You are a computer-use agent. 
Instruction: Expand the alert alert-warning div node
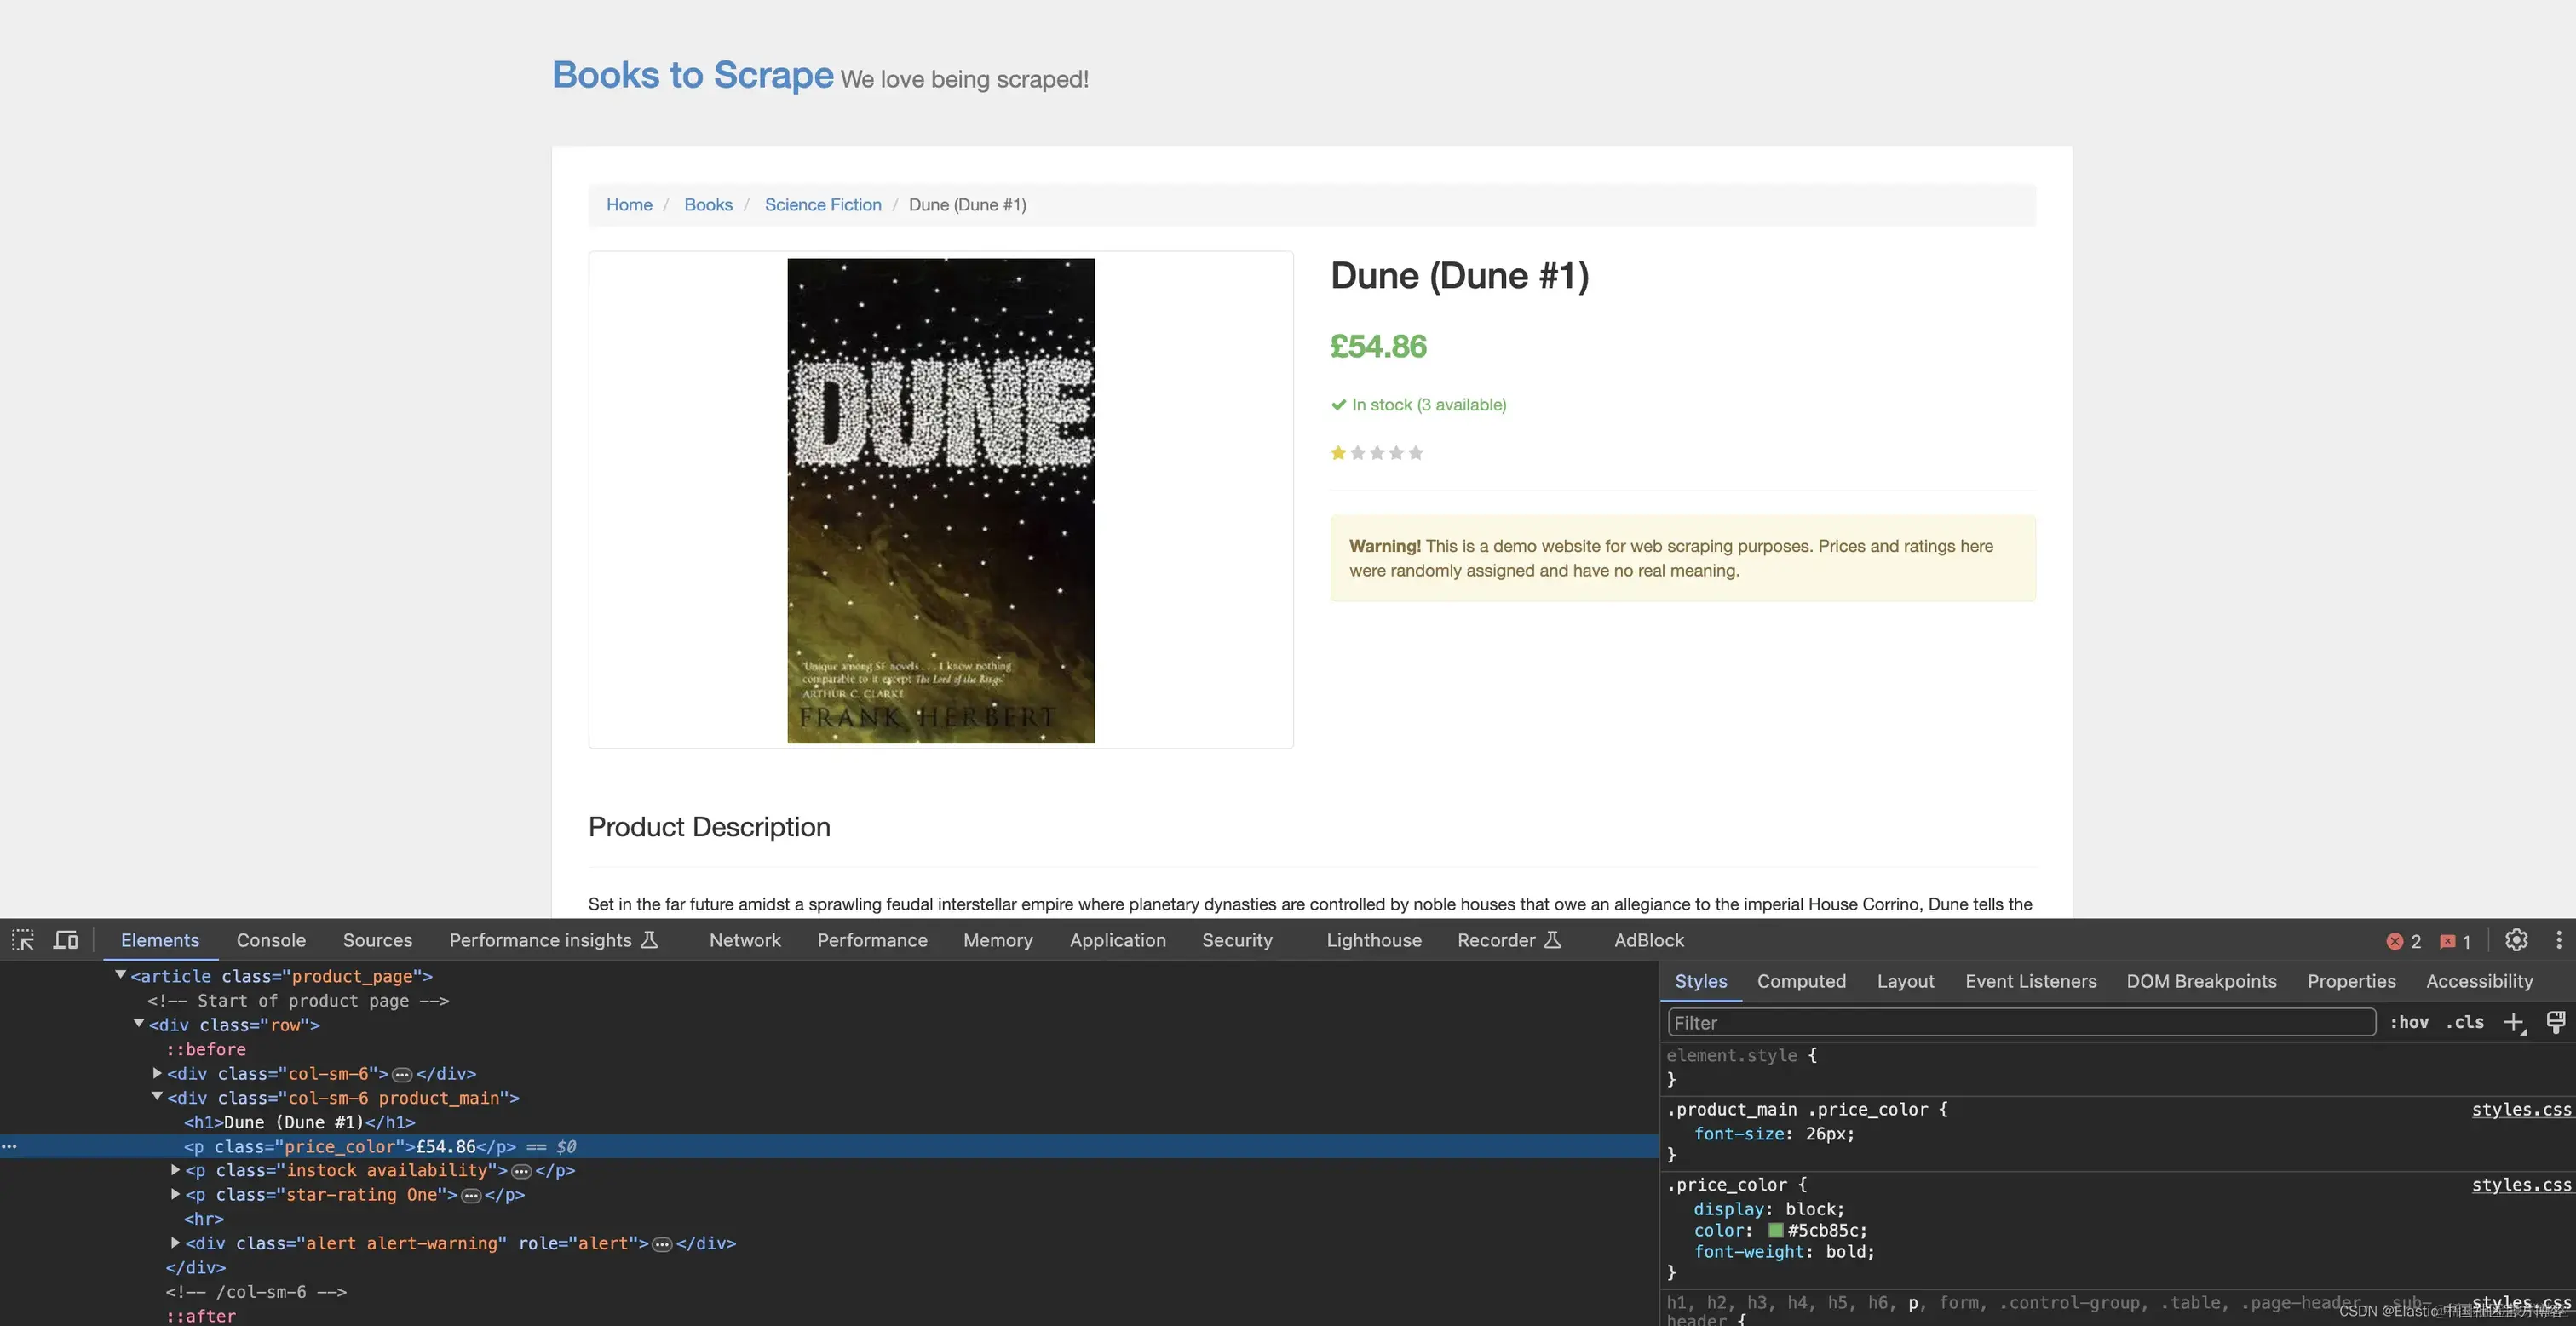(x=176, y=1242)
